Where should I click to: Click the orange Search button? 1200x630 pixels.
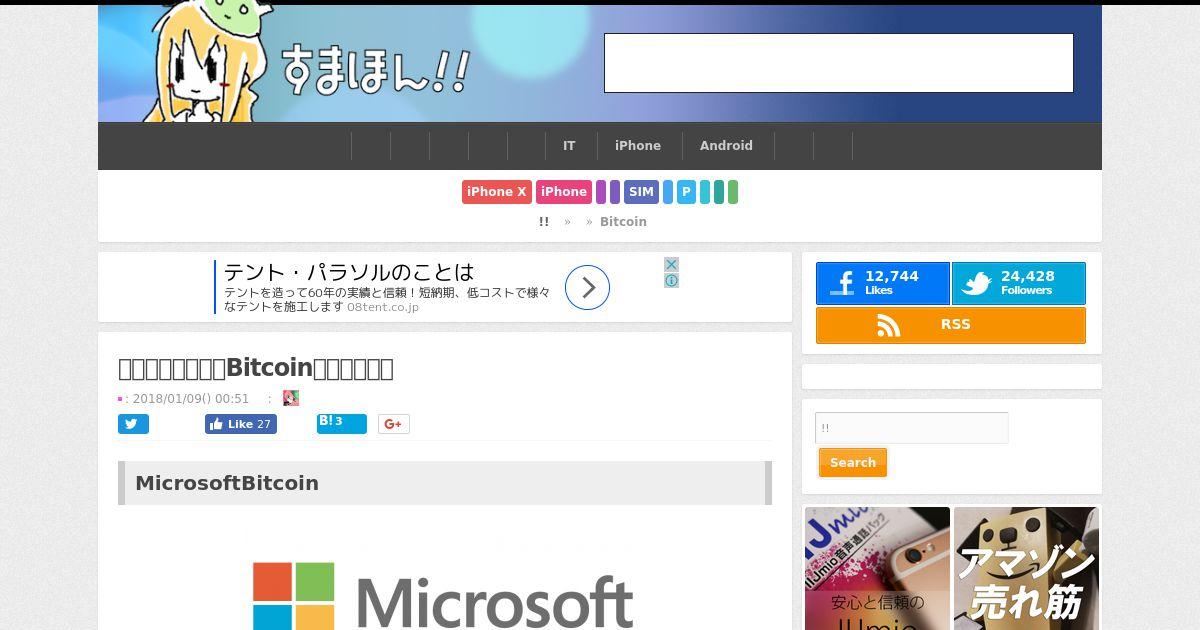pyautogui.click(x=853, y=463)
